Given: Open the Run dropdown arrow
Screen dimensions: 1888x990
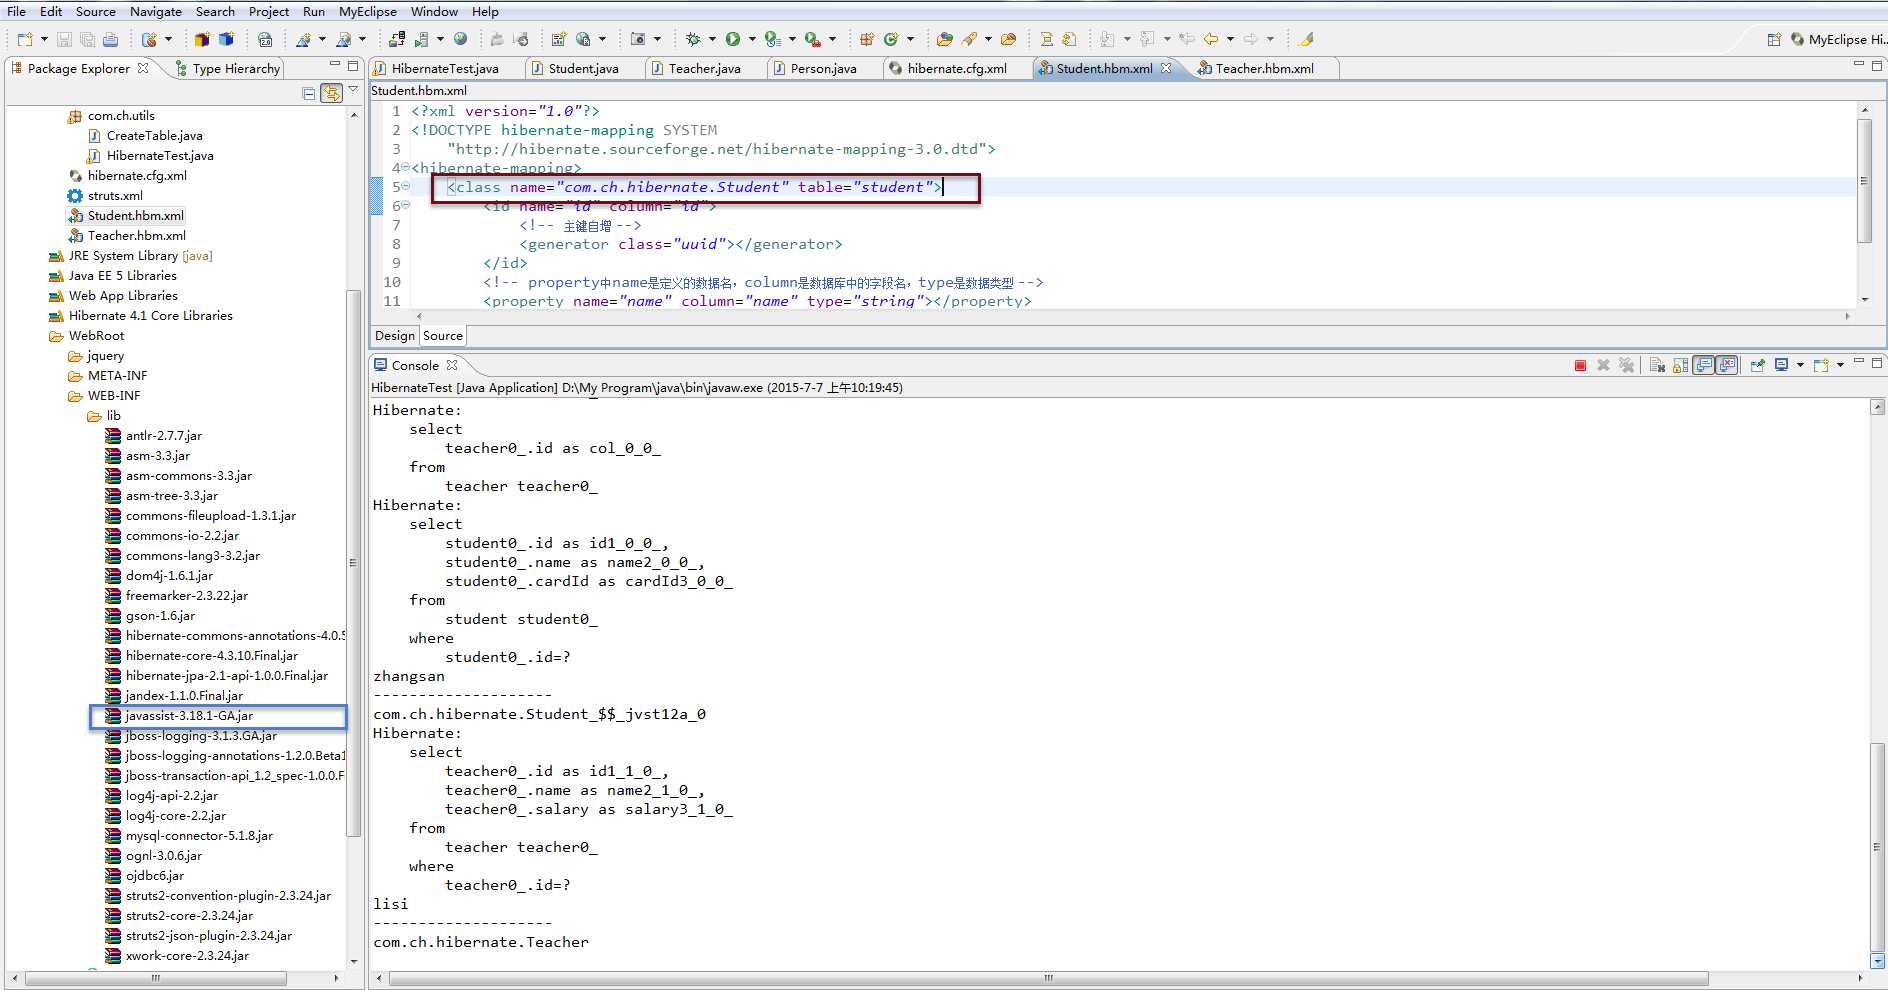Looking at the screenshot, I should 752,39.
